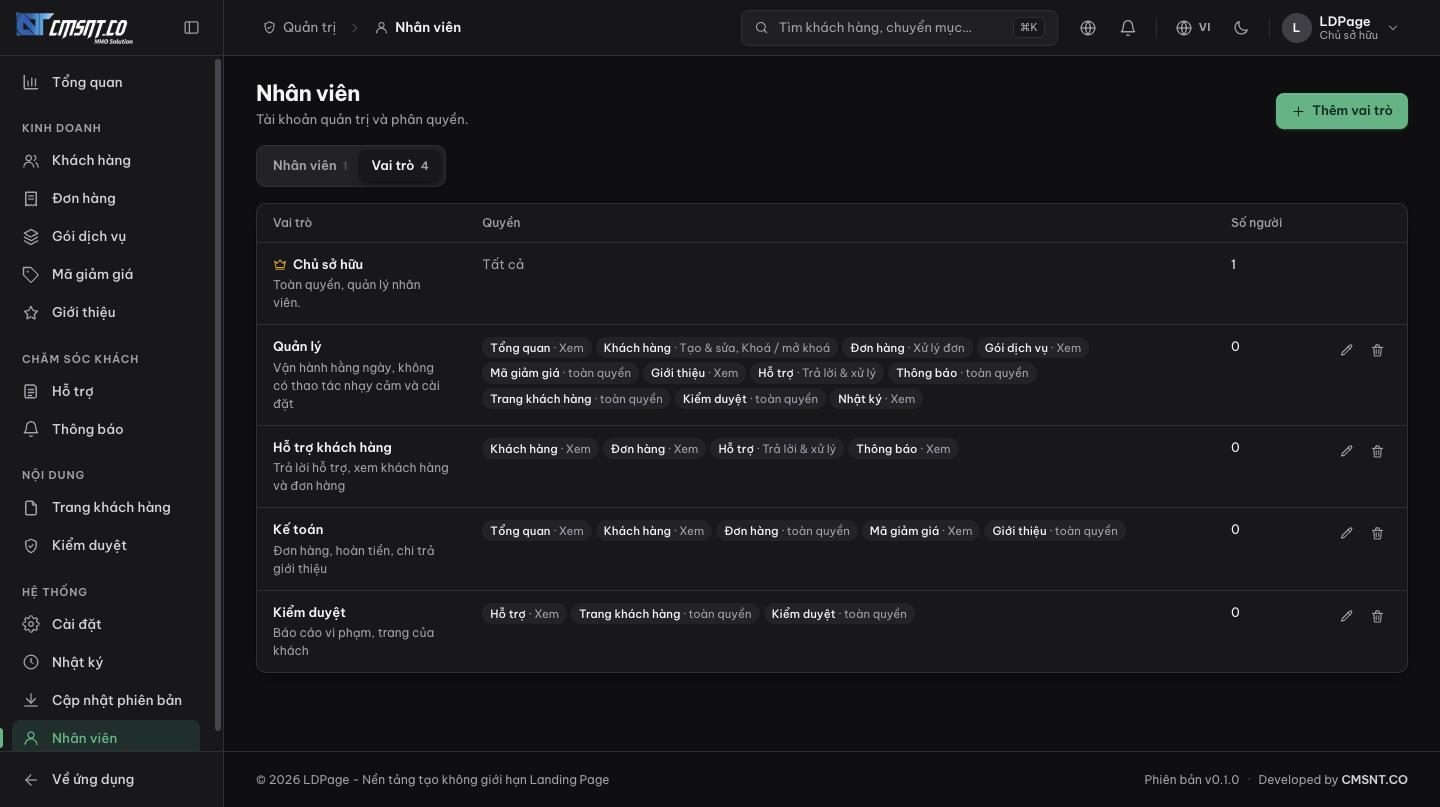Screen dimensions: 1440x807
Task: Open the notifications bell in header
Action: (x=1128, y=28)
